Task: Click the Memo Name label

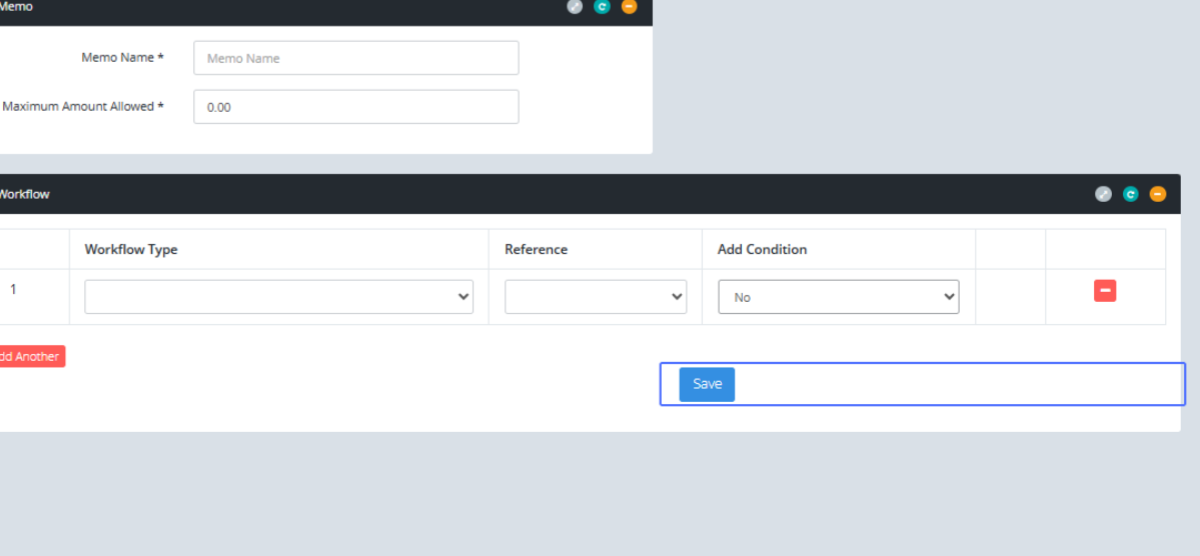Action: [x=122, y=58]
